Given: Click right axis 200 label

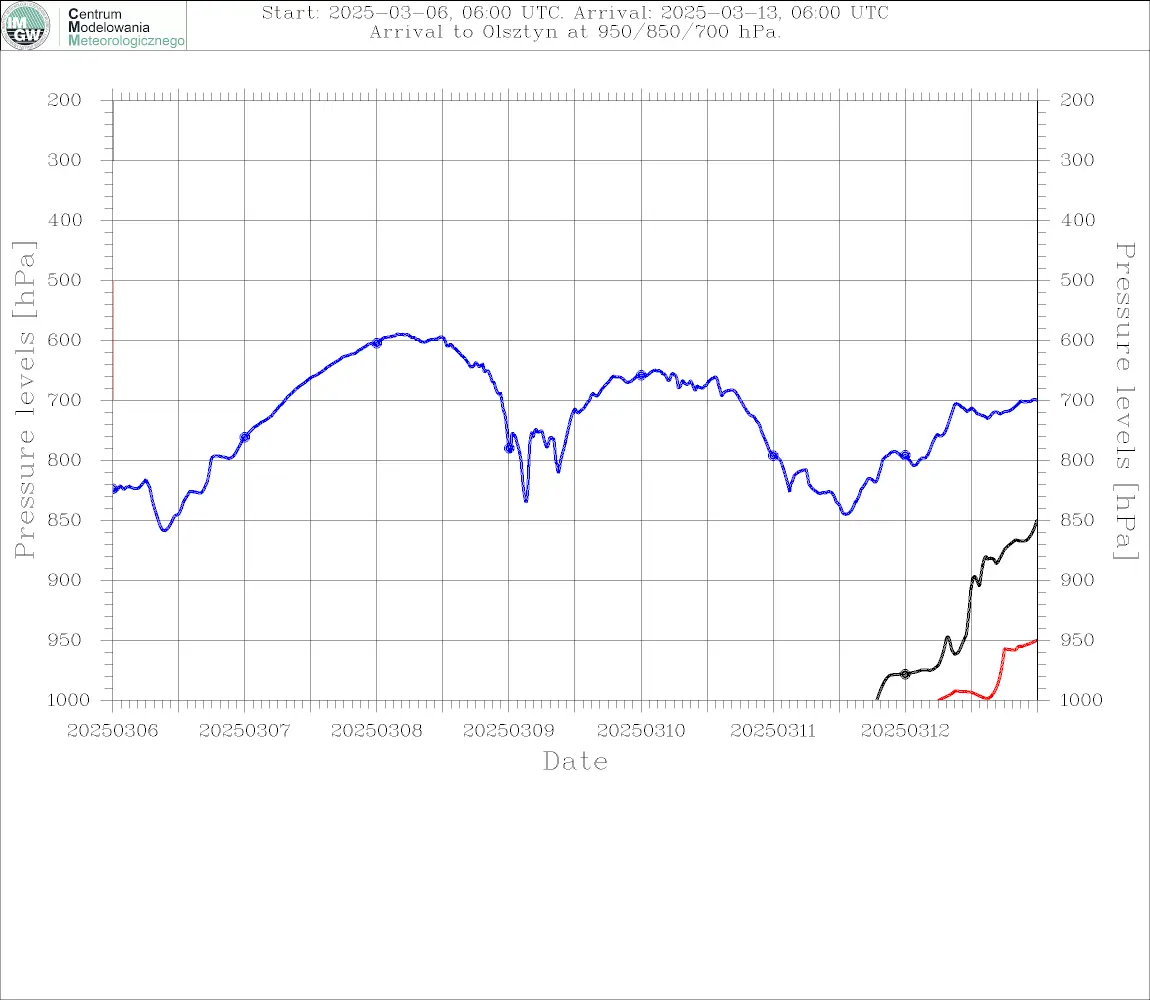Looking at the screenshot, I should pos(1077,100).
